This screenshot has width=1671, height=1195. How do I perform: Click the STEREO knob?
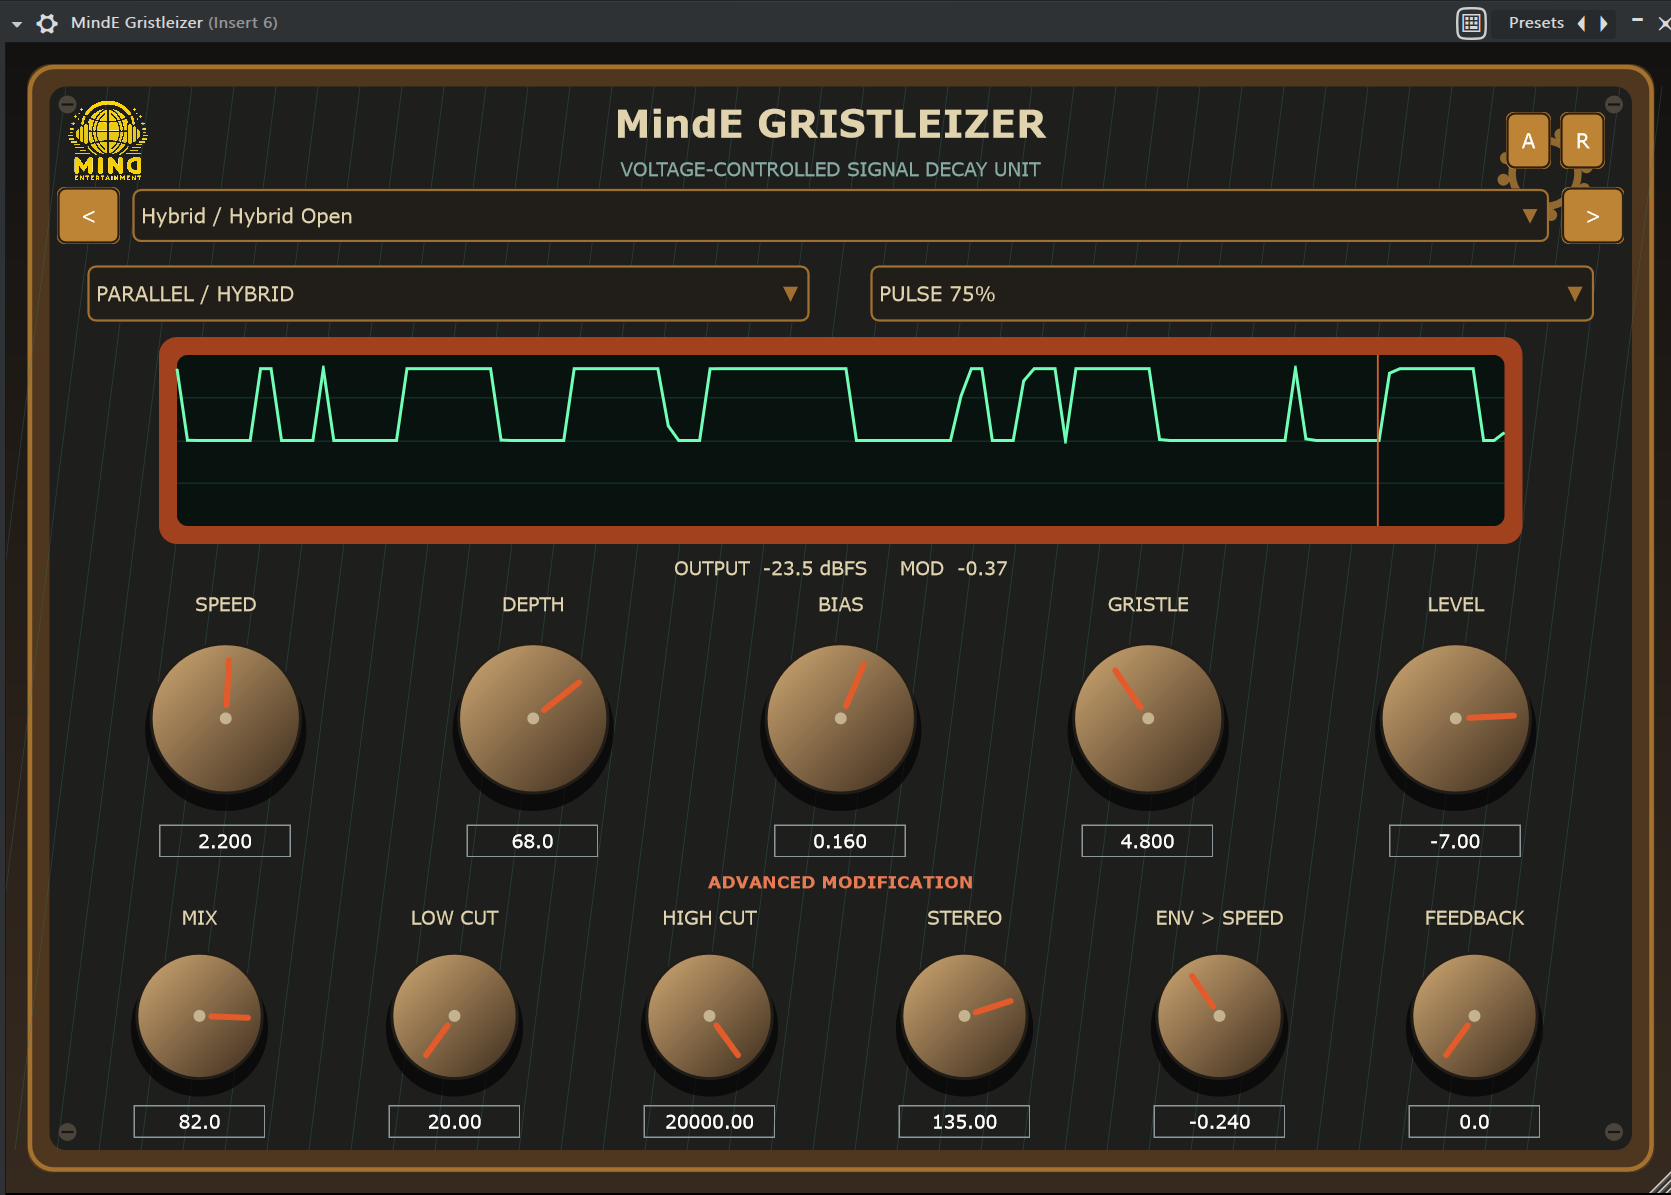965,1016
